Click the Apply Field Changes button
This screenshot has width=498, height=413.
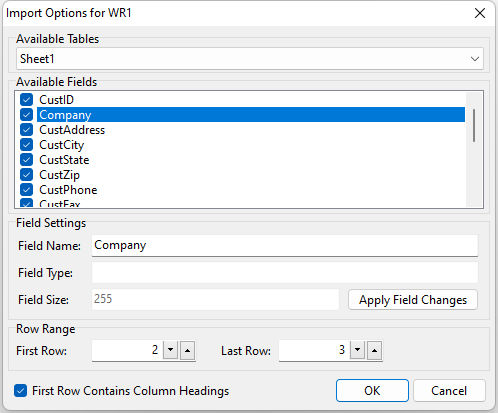[413, 300]
